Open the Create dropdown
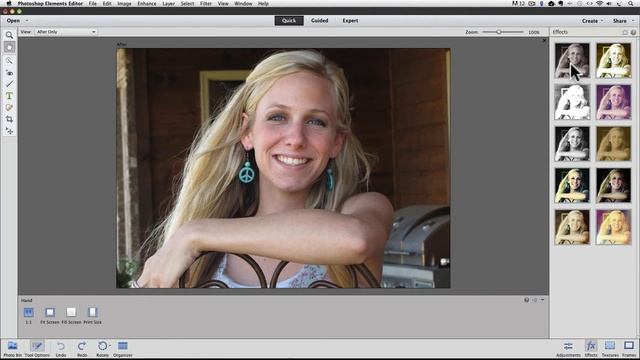The image size is (640, 360). pos(592,21)
